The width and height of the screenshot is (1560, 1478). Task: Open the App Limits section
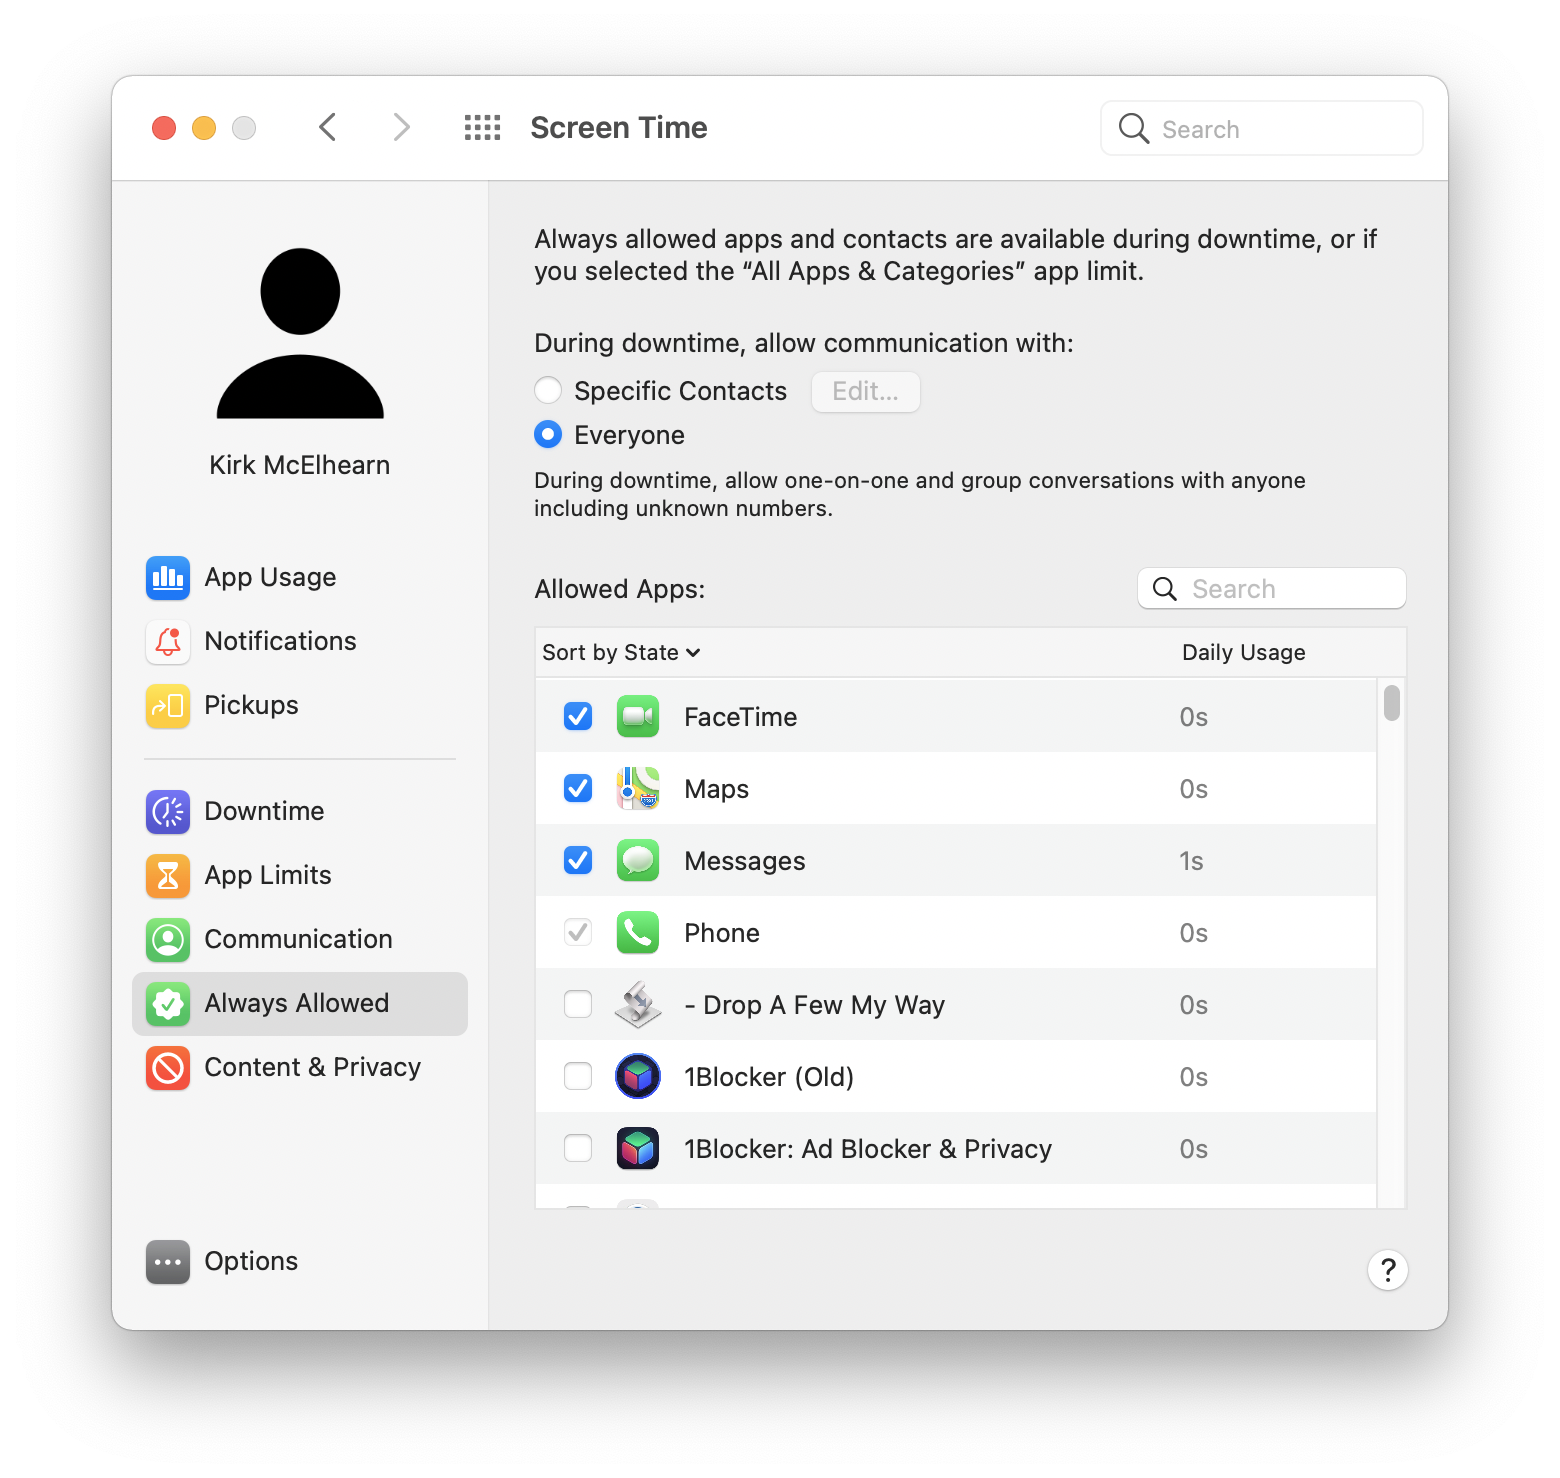(x=300, y=876)
